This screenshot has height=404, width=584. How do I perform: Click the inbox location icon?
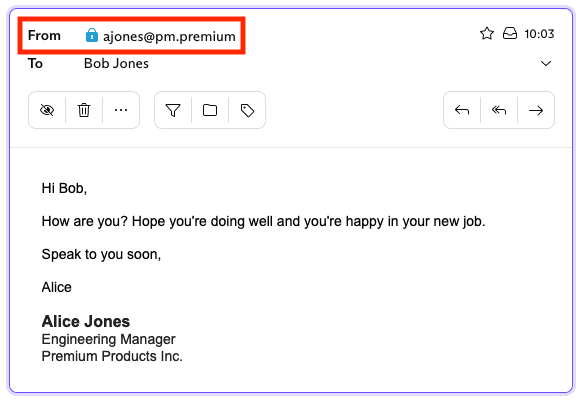pyautogui.click(x=510, y=34)
